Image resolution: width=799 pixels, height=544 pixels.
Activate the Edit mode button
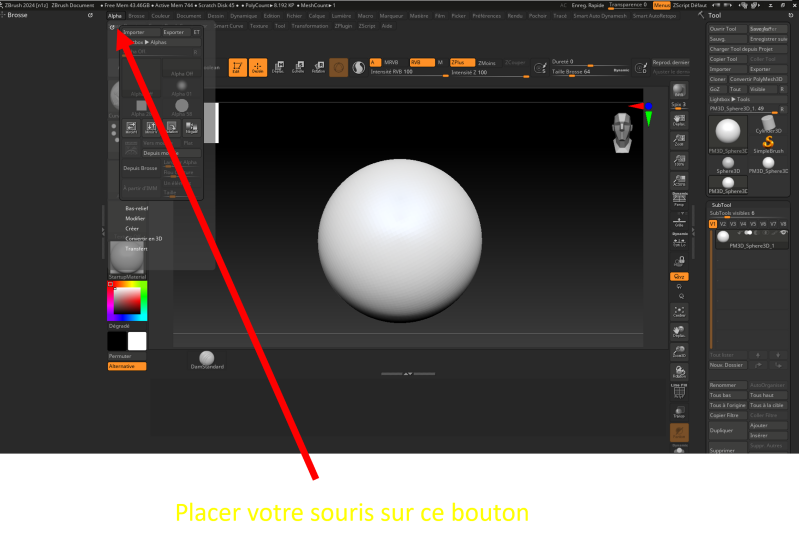[237, 67]
